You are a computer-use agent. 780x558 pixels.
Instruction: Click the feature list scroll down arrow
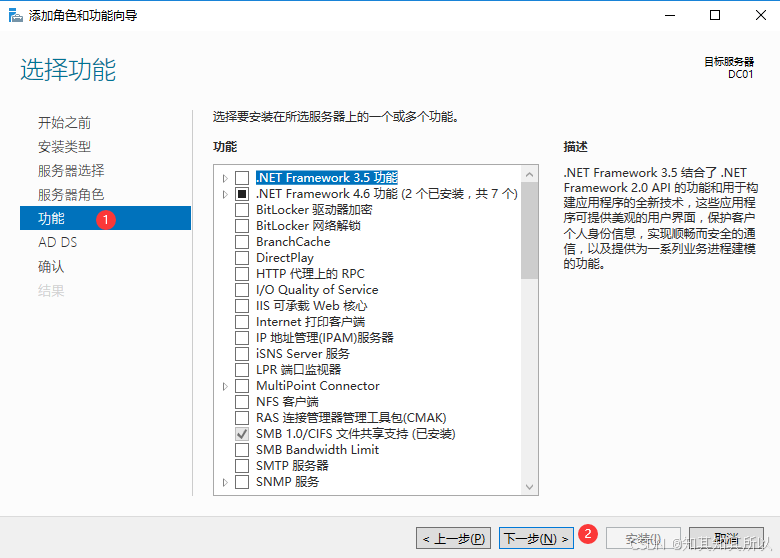529,486
